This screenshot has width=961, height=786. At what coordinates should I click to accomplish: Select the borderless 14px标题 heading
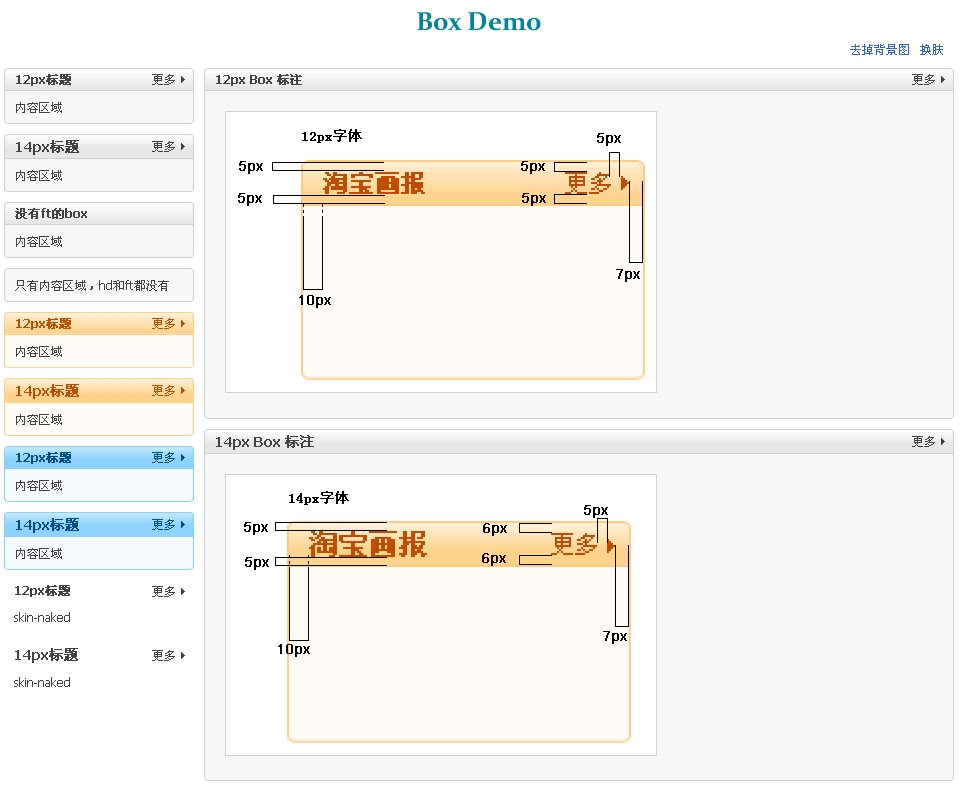pos(46,655)
